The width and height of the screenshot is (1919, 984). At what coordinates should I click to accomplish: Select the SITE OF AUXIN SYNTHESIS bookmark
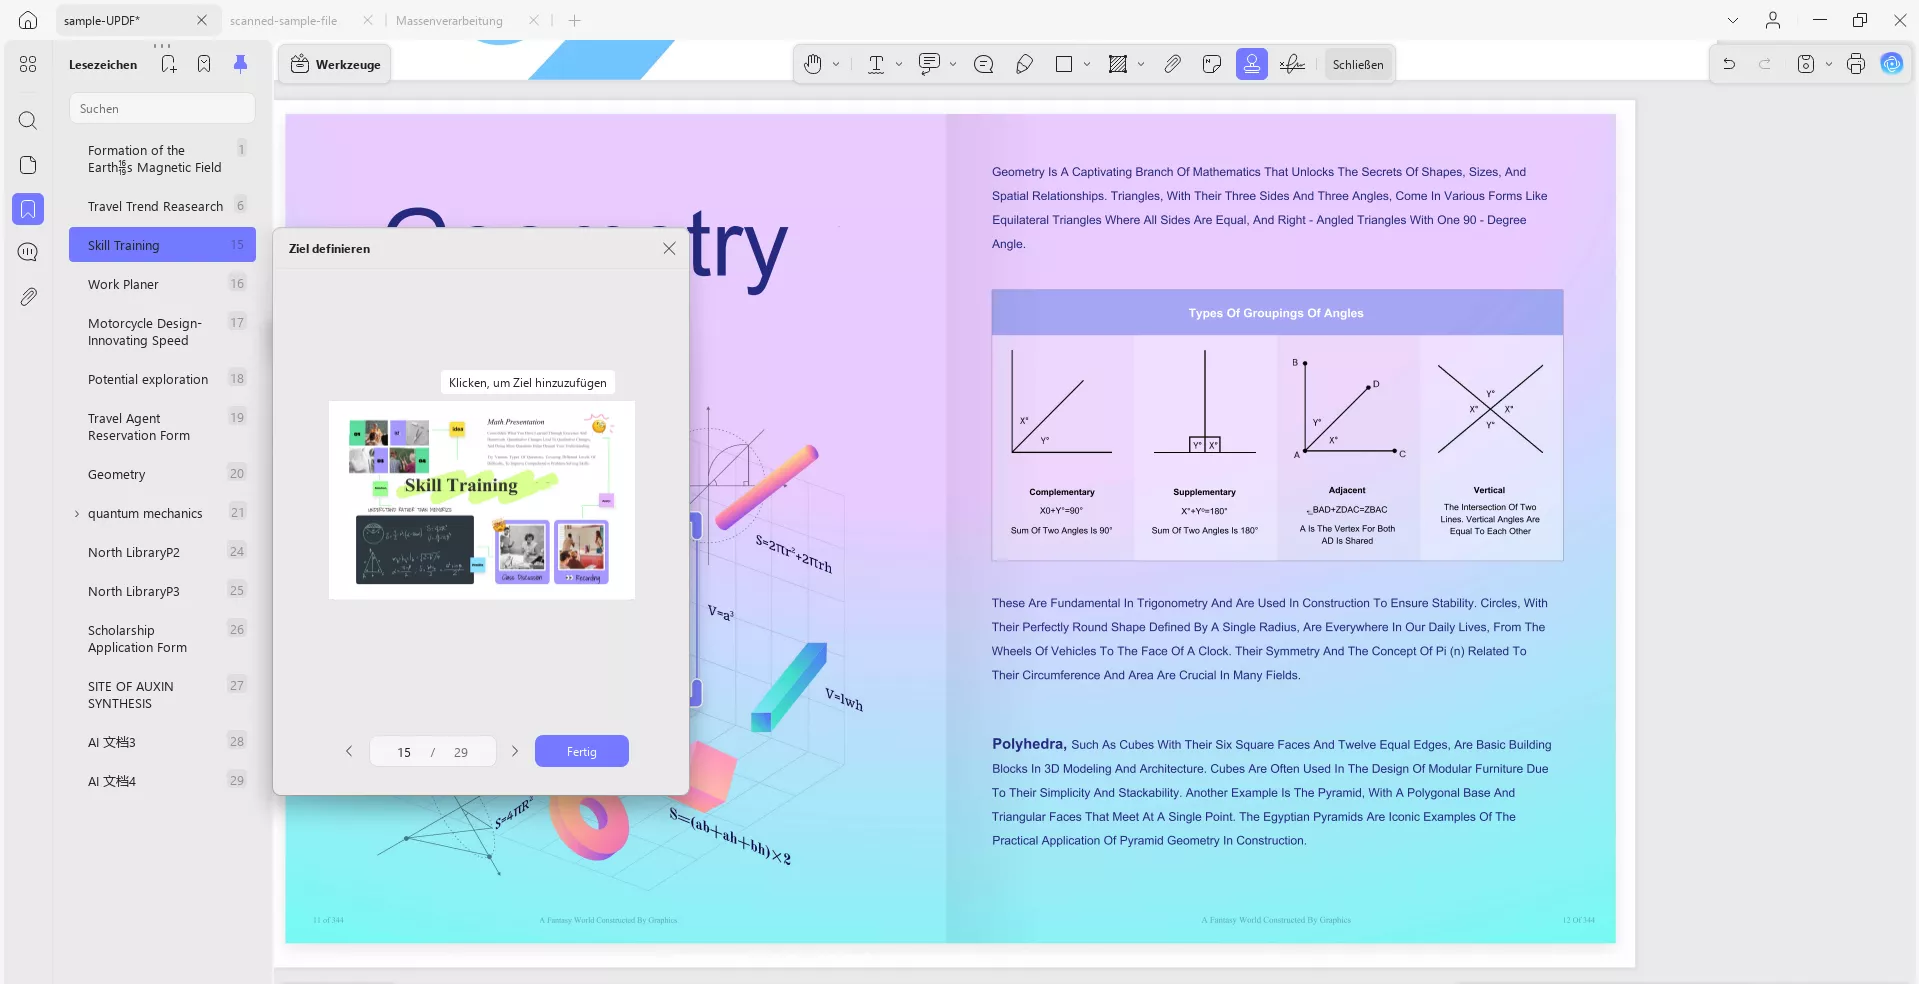(162, 695)
